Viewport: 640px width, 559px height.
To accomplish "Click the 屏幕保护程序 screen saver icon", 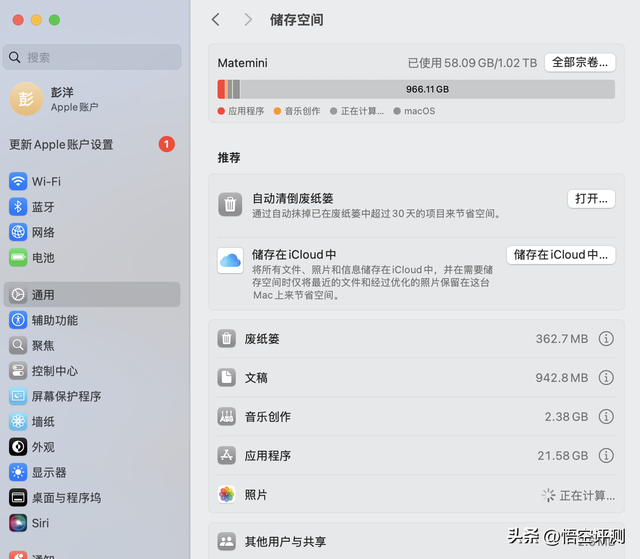I will click(18, 396).
